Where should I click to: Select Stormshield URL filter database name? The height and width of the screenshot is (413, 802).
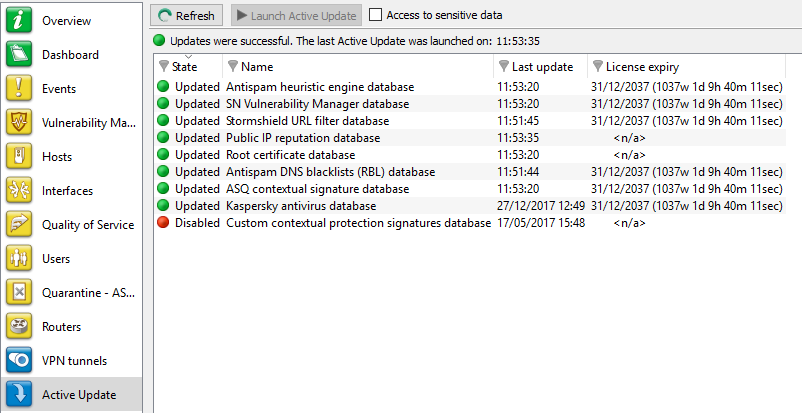tap(307, 121)
